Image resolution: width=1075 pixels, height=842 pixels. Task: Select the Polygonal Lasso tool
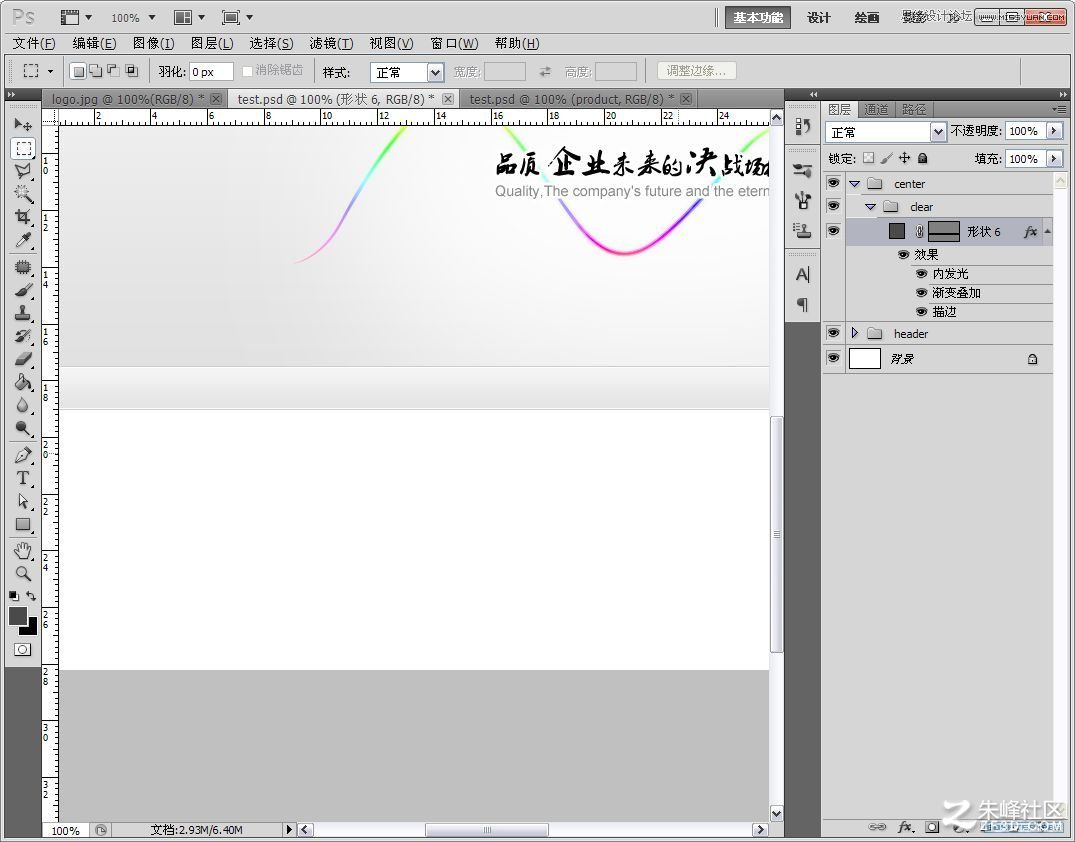click(23, 171)
